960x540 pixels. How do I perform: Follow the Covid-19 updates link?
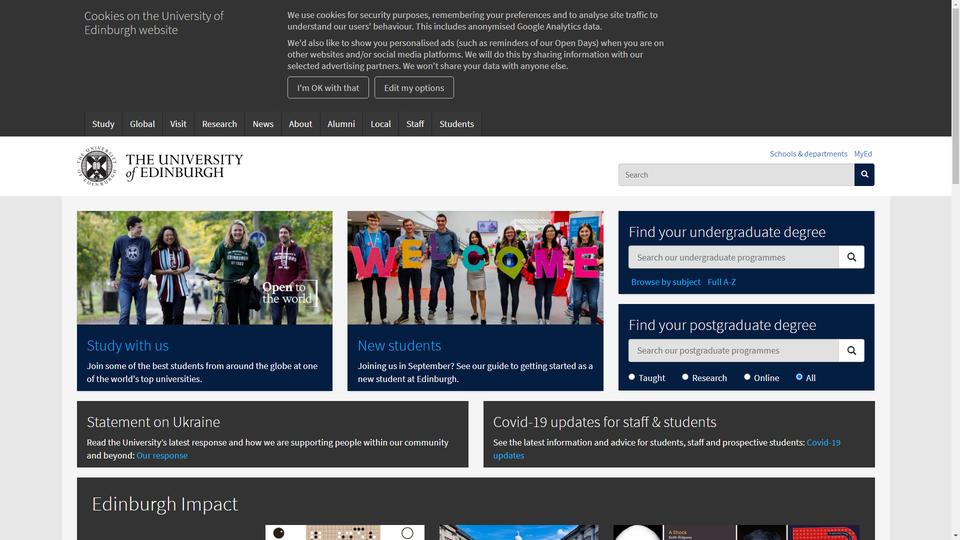pyautogui.click(x=667, y=449)
